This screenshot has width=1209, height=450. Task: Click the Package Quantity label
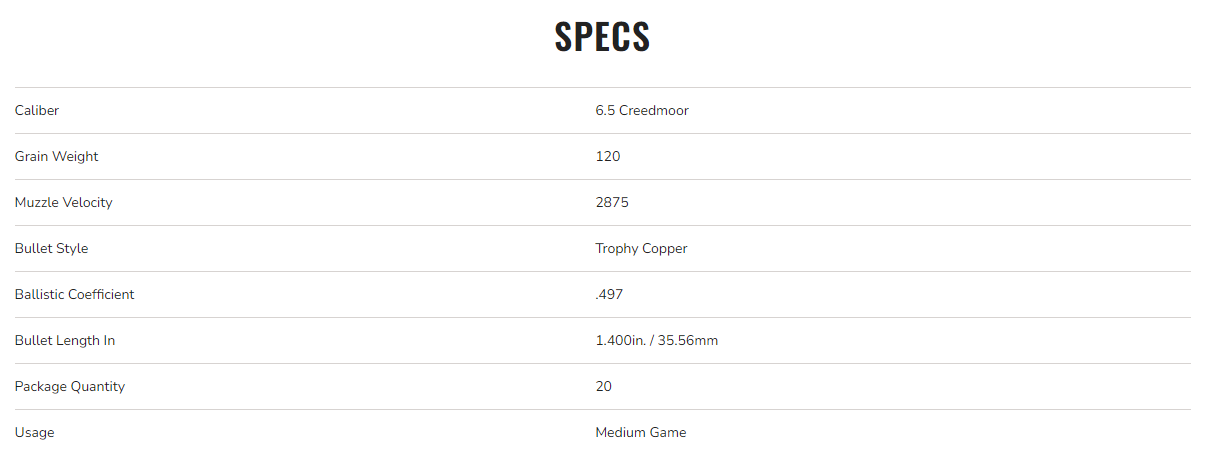70,387
